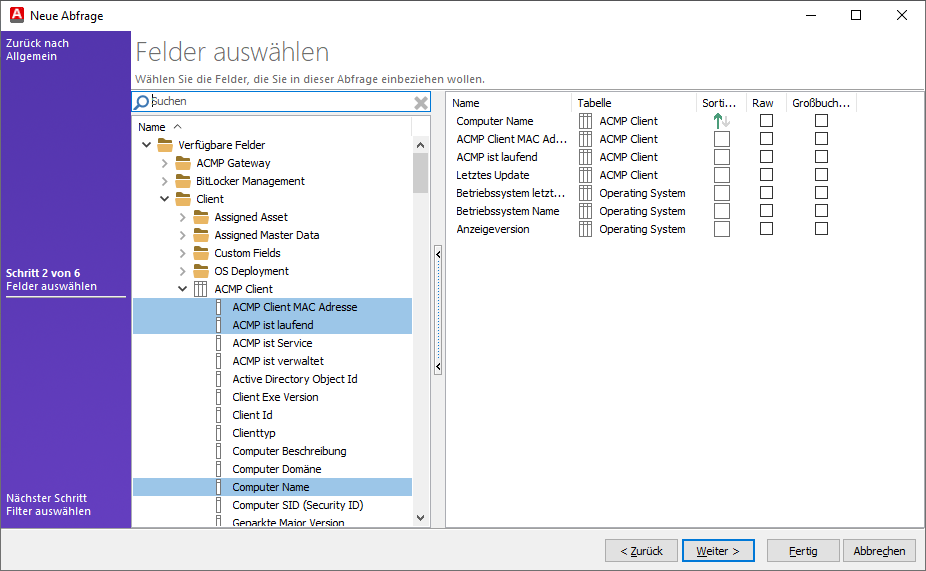Click the Assigned Master Data folder icon
Image resolution: width=926 pixels, height=571 pixels.
pyautogui.click(x=201, y=235)
